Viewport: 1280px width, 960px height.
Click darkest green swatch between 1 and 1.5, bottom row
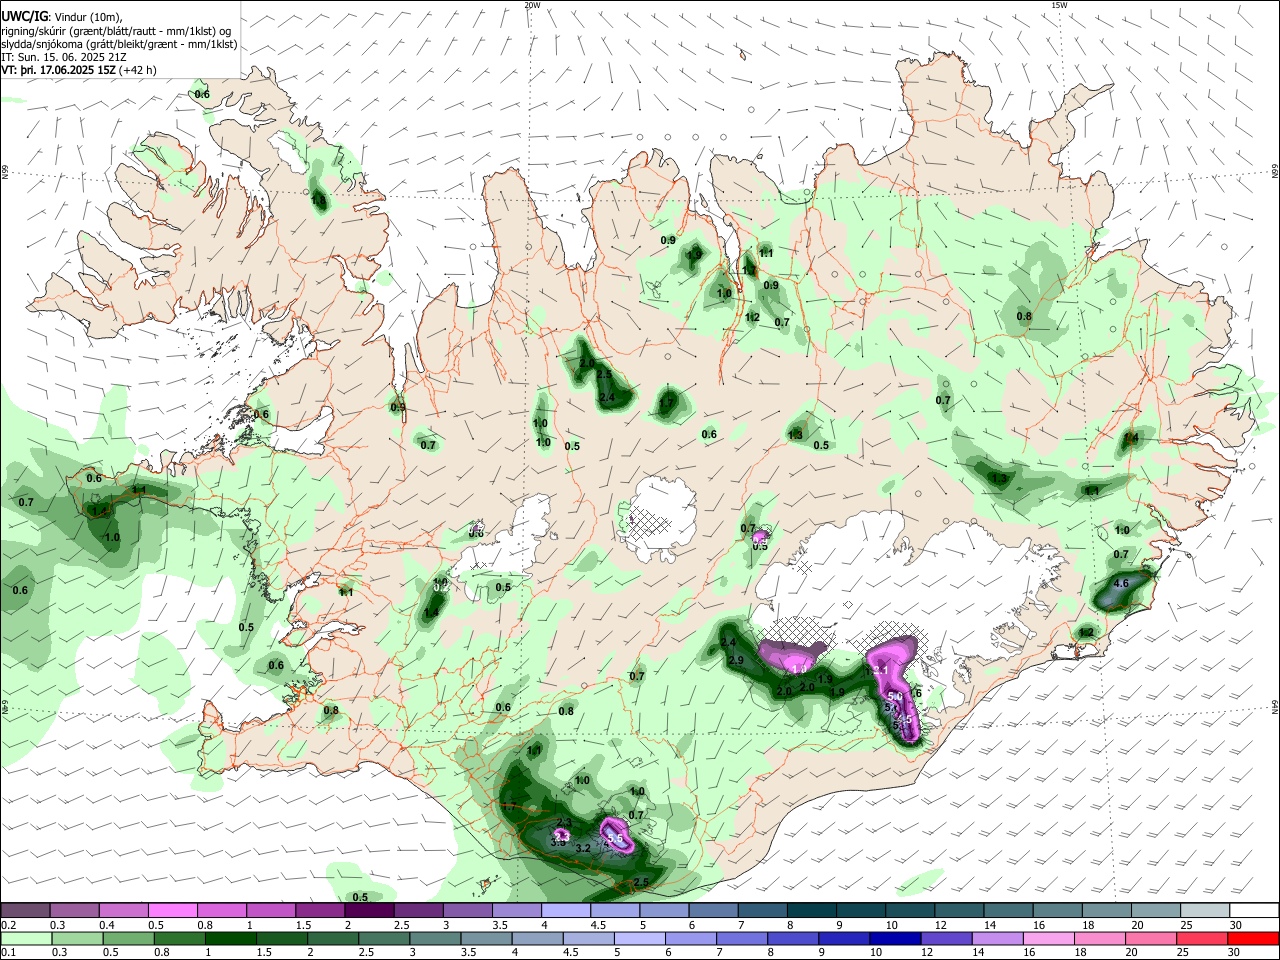[x=231, y=938]
